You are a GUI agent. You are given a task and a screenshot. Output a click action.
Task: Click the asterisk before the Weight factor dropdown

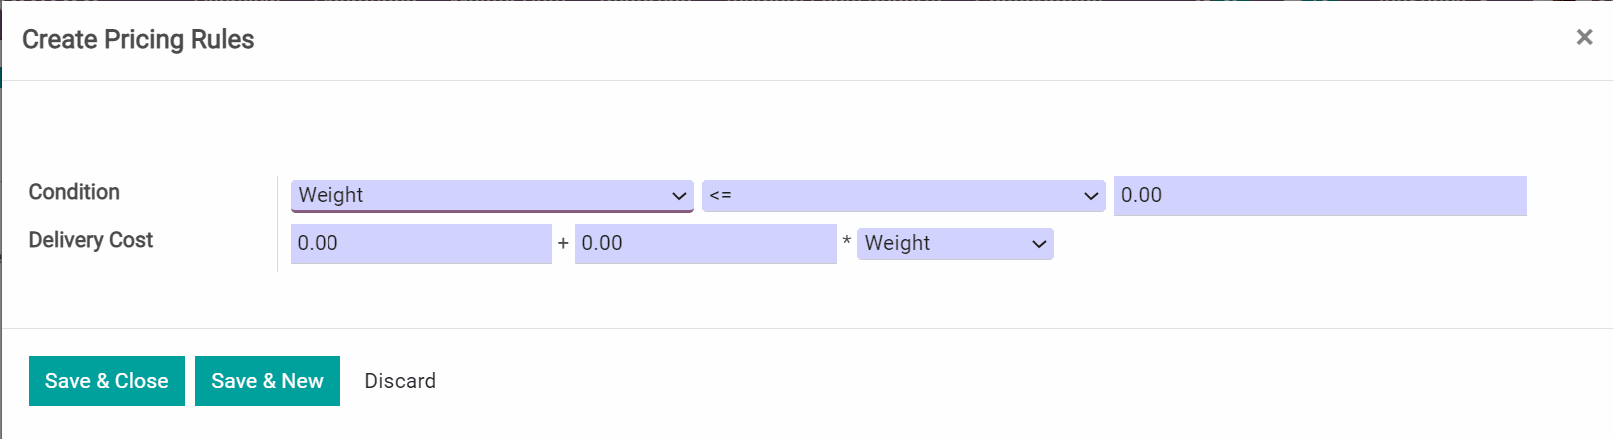click(x=847, y=242)
